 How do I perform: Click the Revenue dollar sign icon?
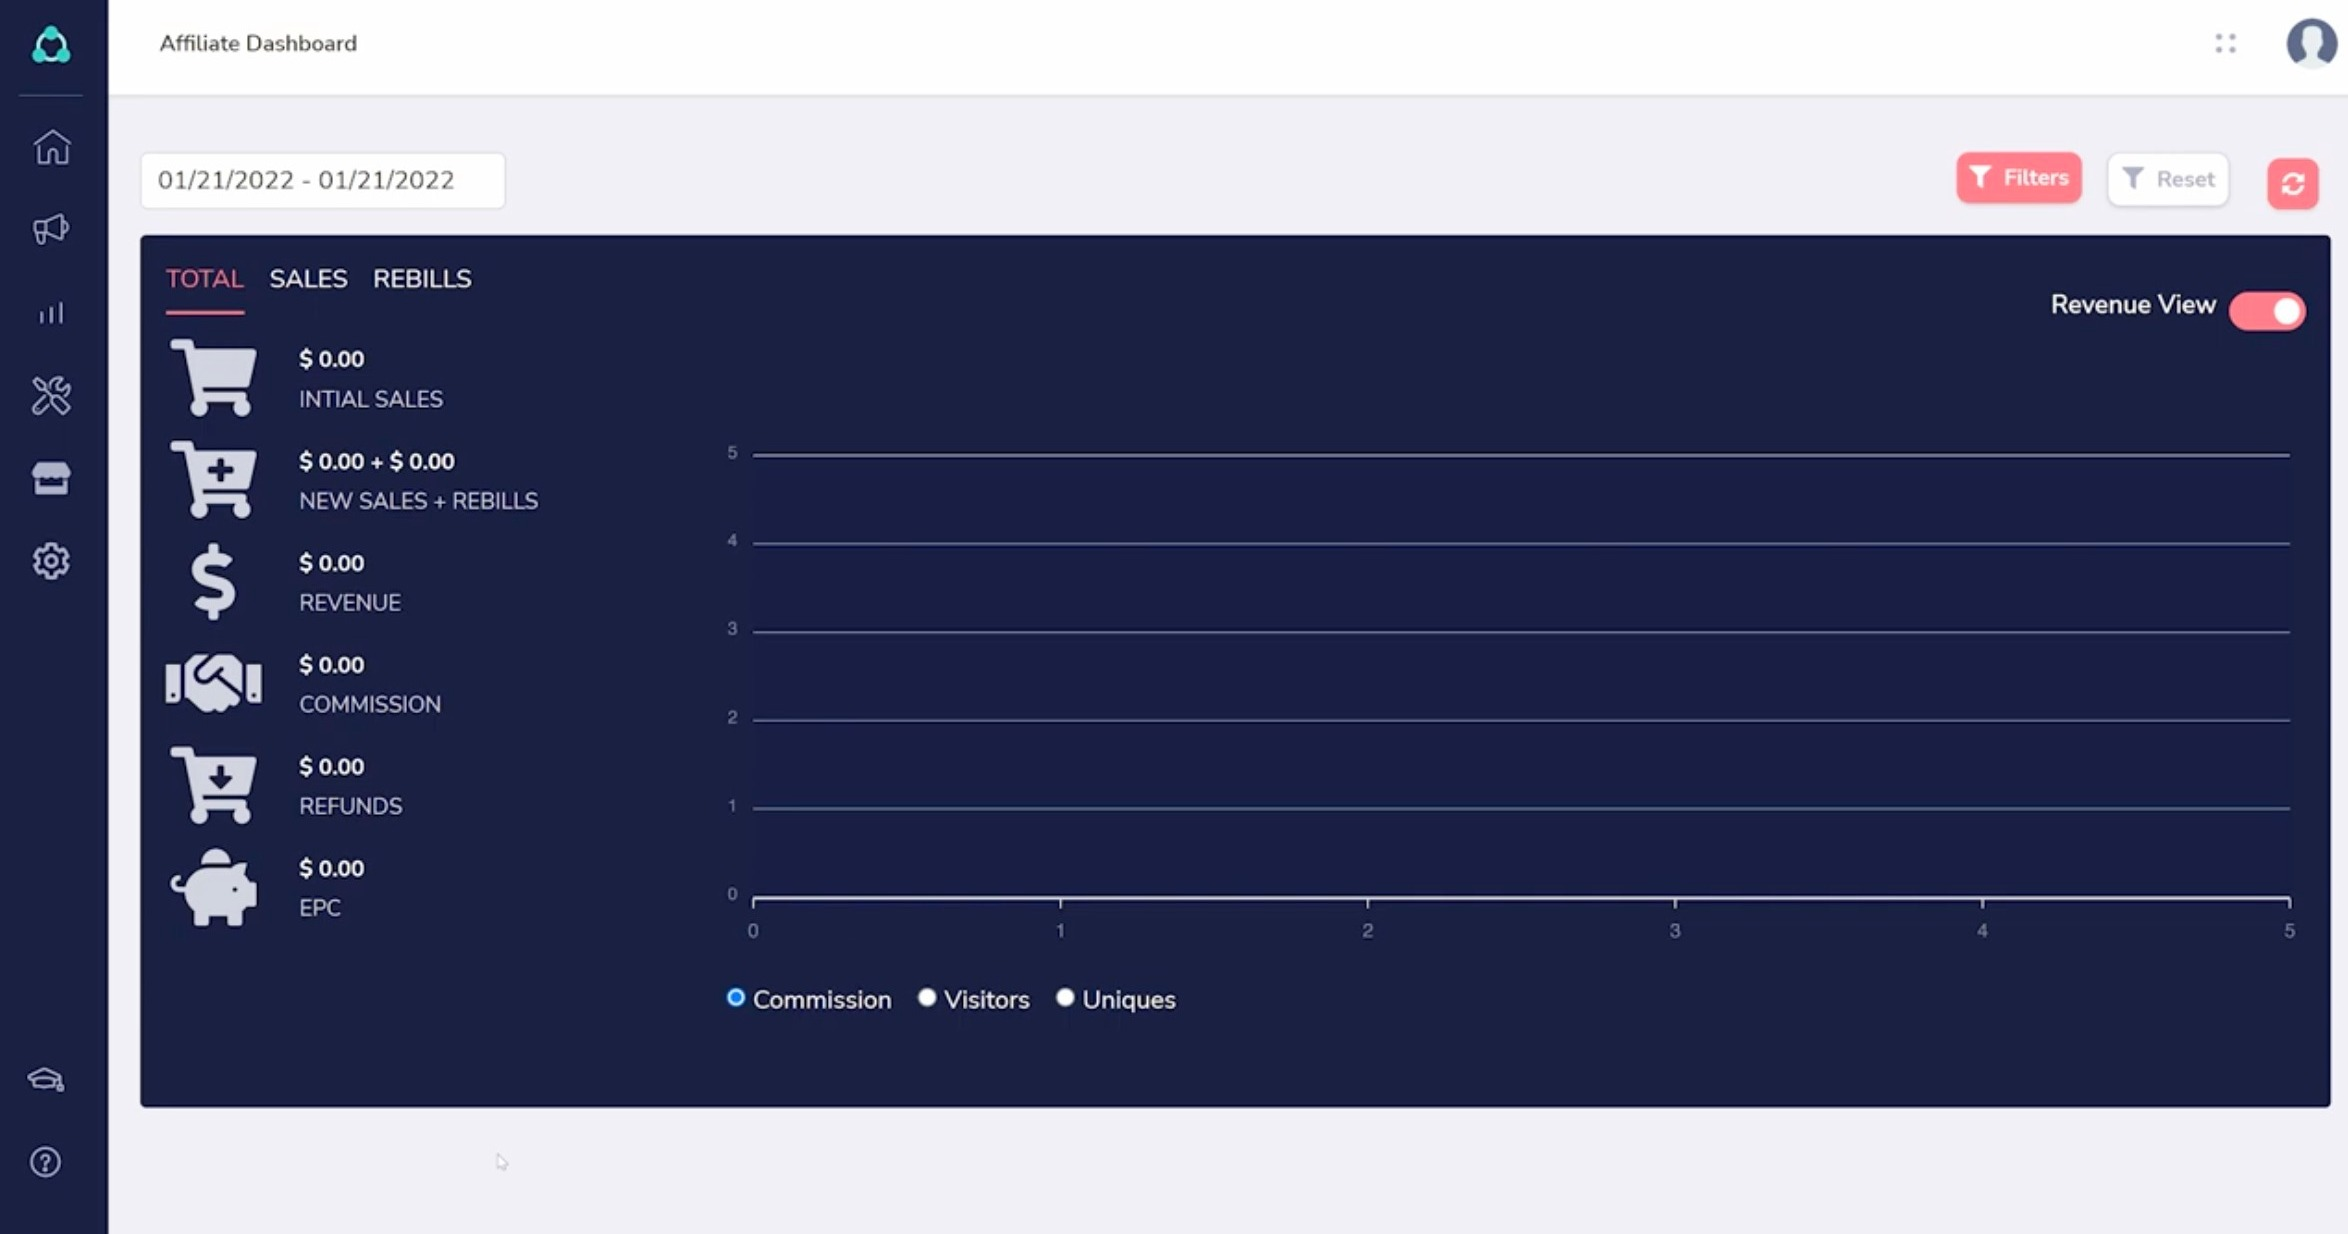pyautogui.click(x=213, y=581)
